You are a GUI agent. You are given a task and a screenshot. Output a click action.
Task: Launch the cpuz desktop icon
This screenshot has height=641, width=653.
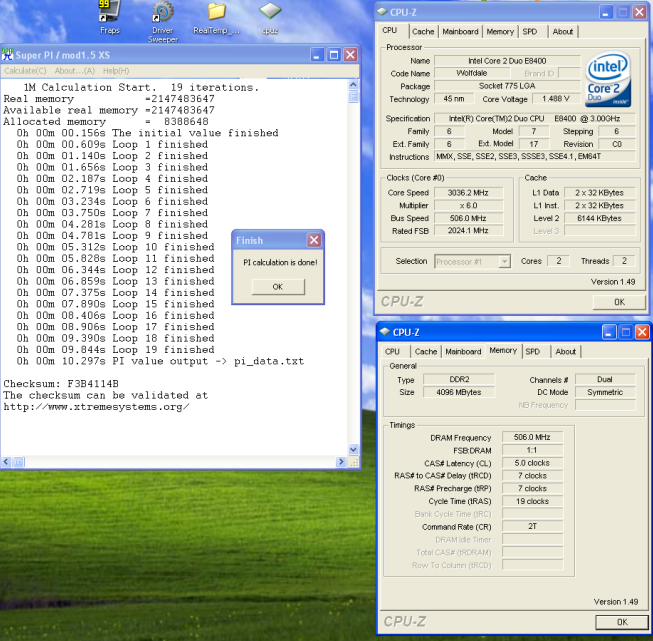coord(270,17)
